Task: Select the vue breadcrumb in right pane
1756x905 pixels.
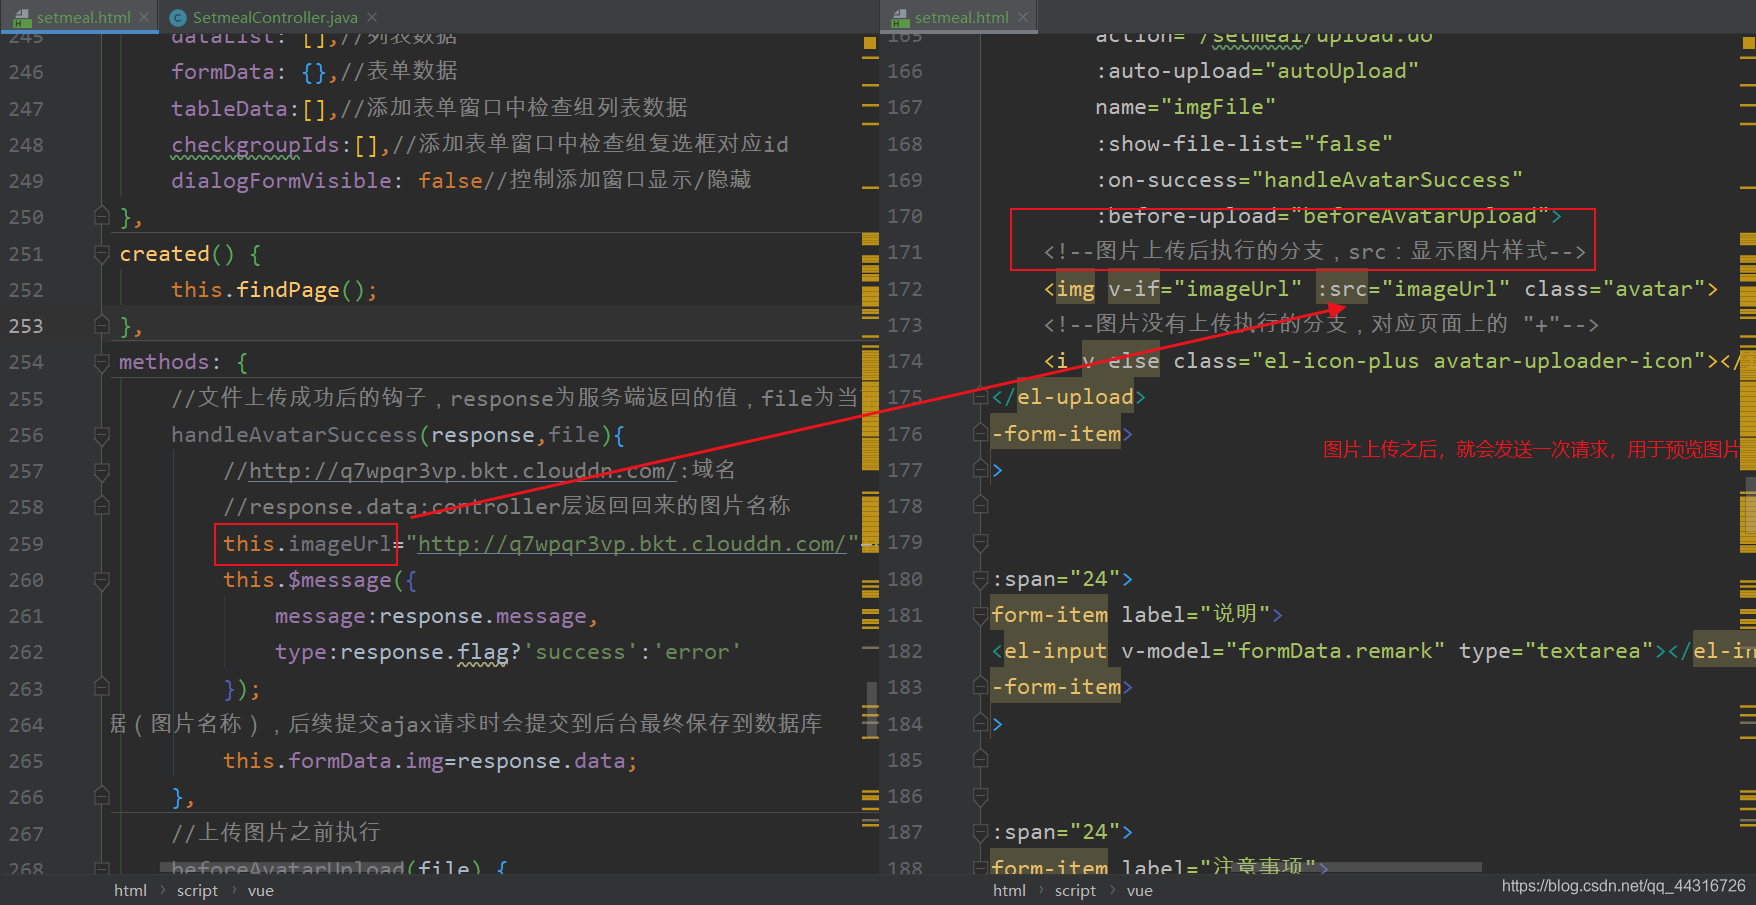Action: (x=1140, y=890)
